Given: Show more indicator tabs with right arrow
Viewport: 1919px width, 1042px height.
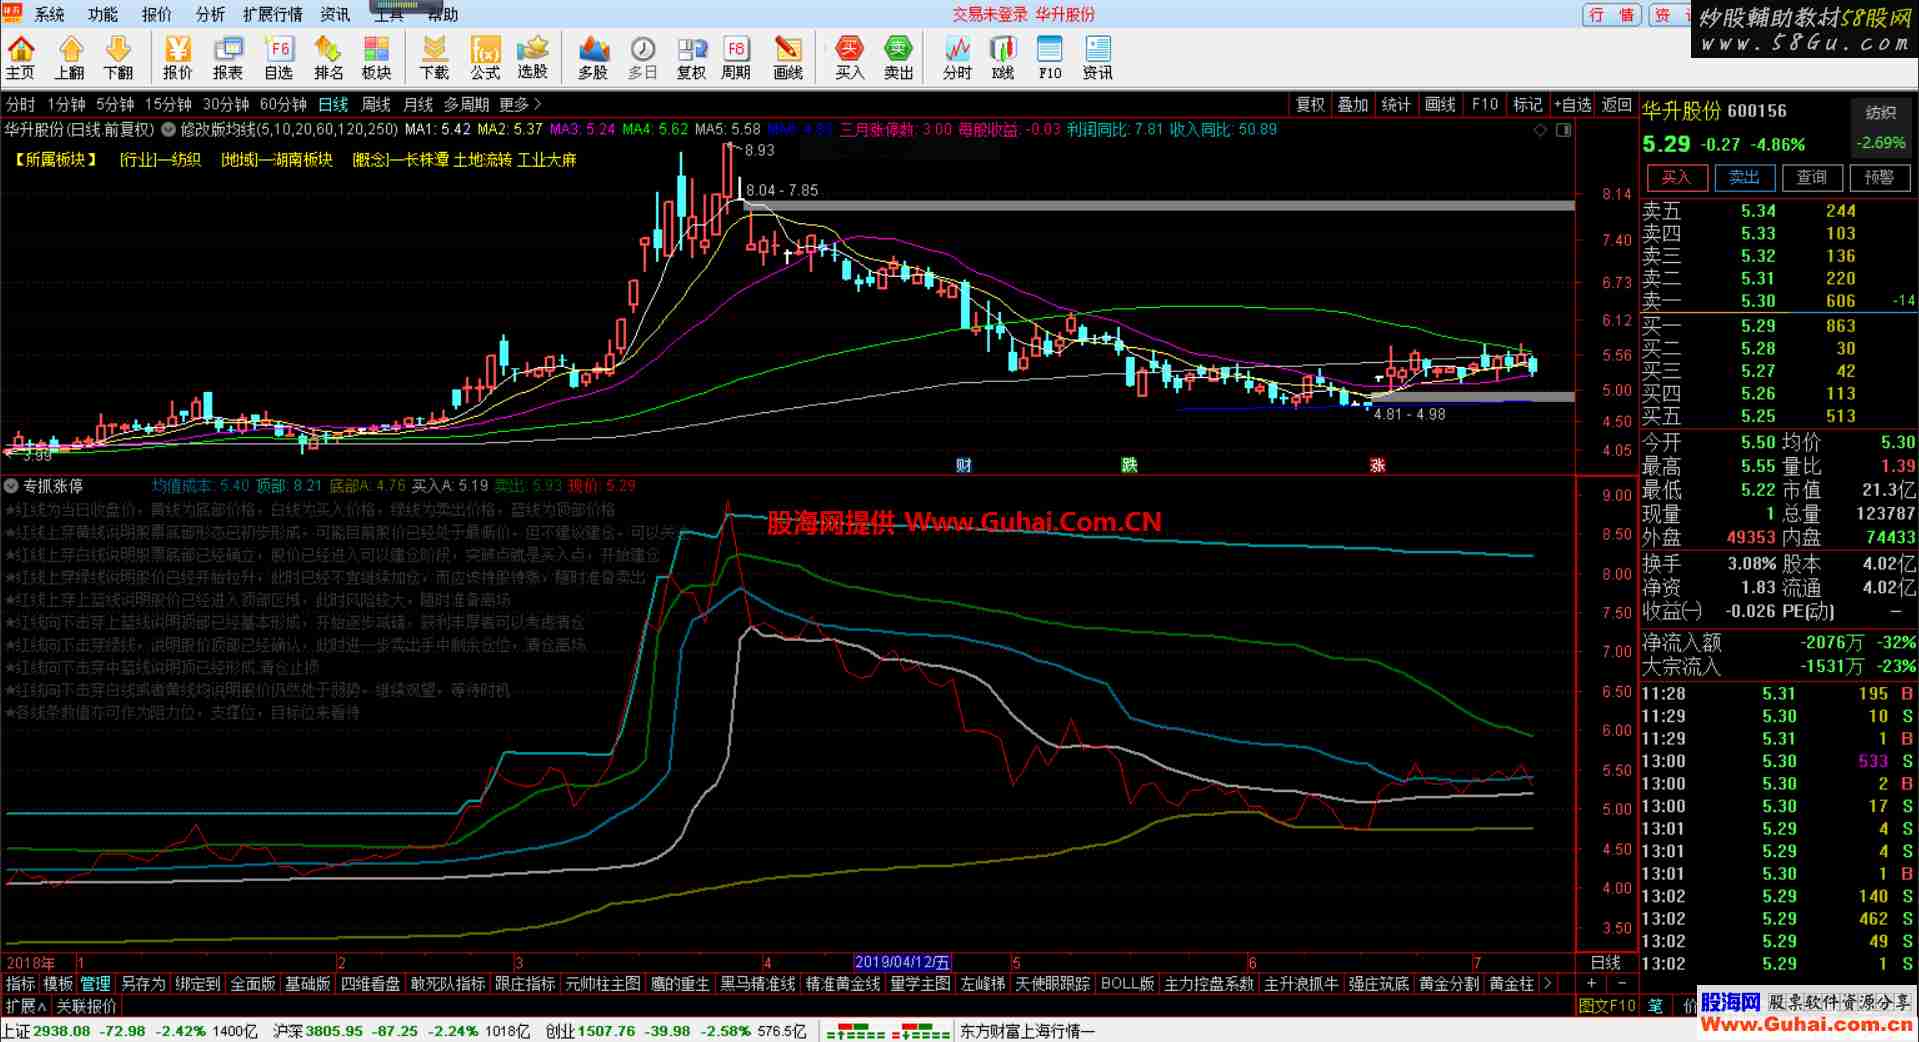Looking at the screenshot, I should pos(1547,984).
